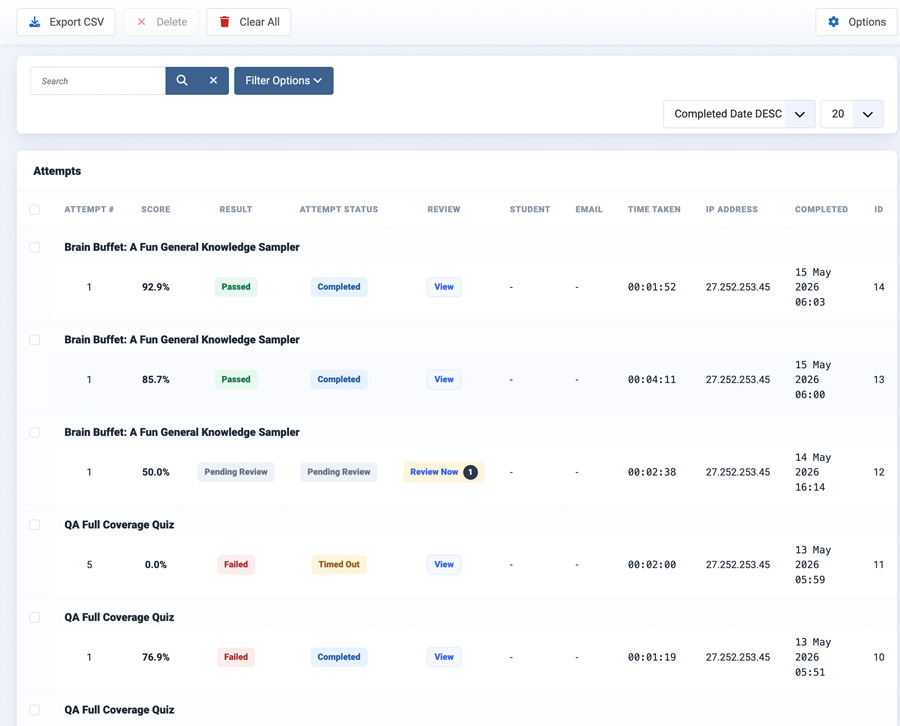Screen dimensions: 900x726
Task: Expand the Filter Options dropdown
Action: 284,81
